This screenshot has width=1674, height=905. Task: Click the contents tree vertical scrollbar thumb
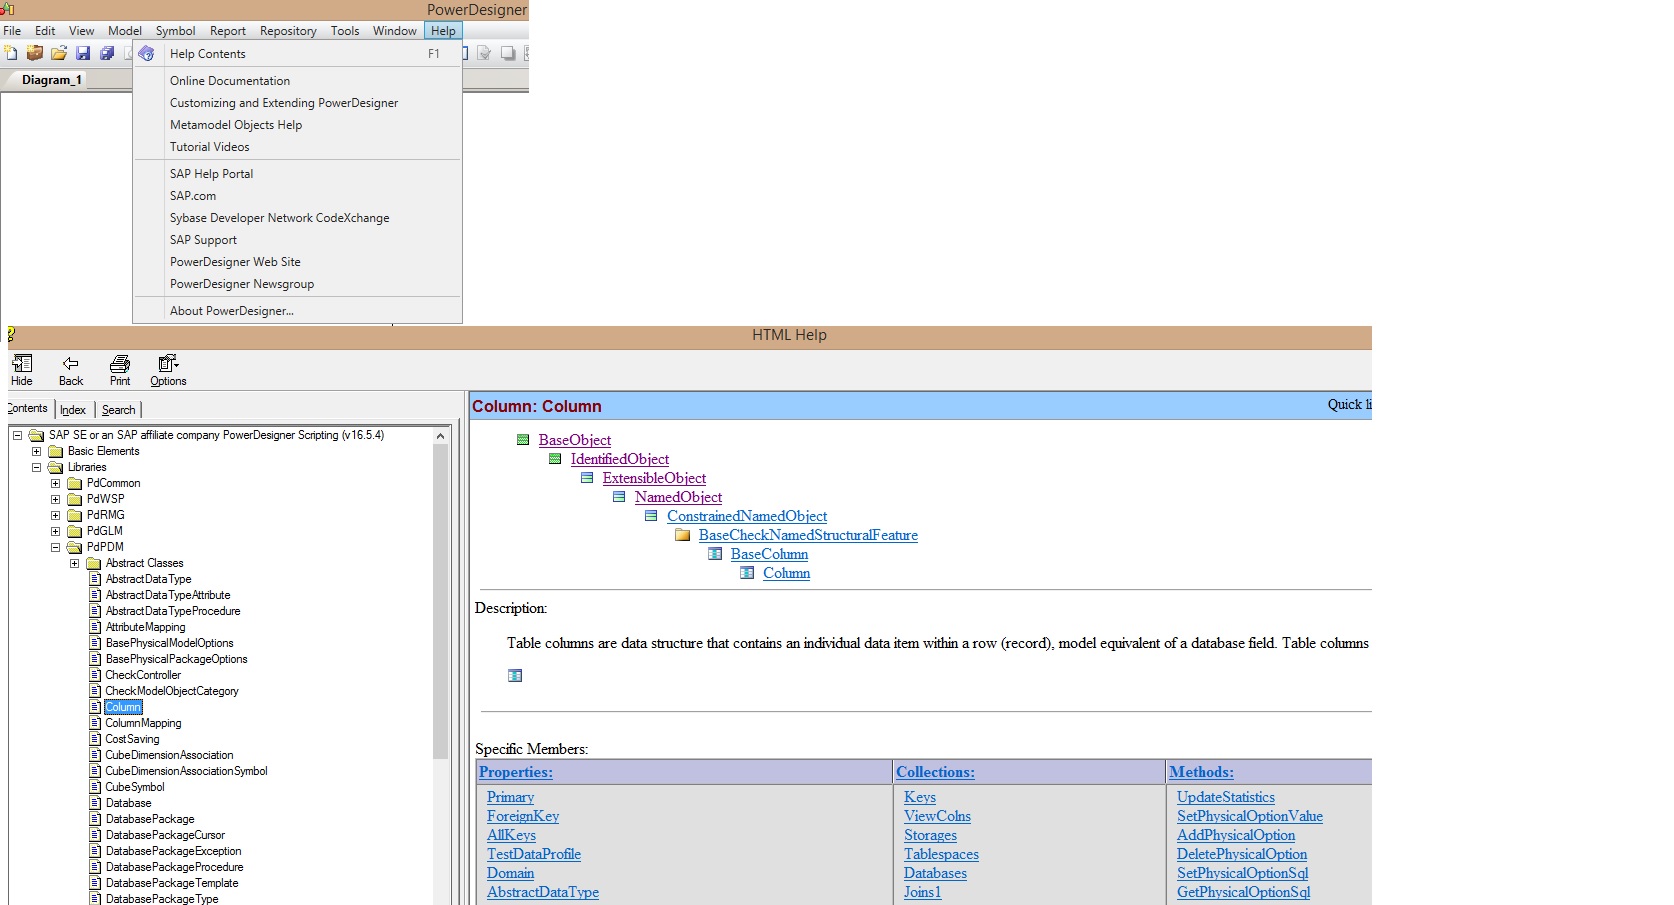point(440,602)
